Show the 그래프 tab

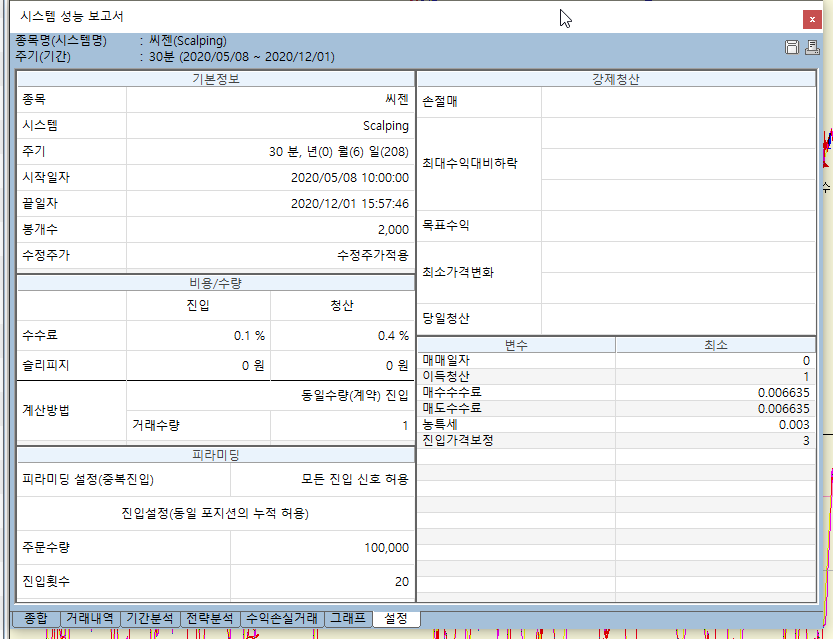[348, 618]
